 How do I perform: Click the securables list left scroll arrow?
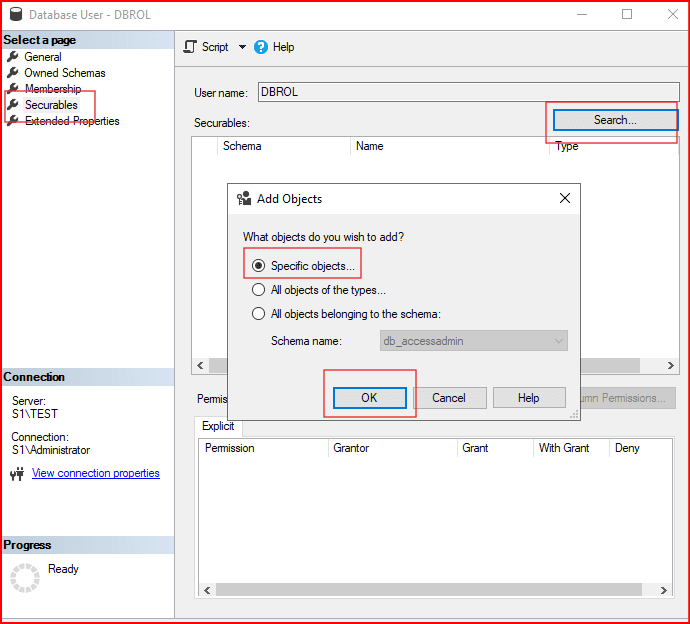click(198, 366)
